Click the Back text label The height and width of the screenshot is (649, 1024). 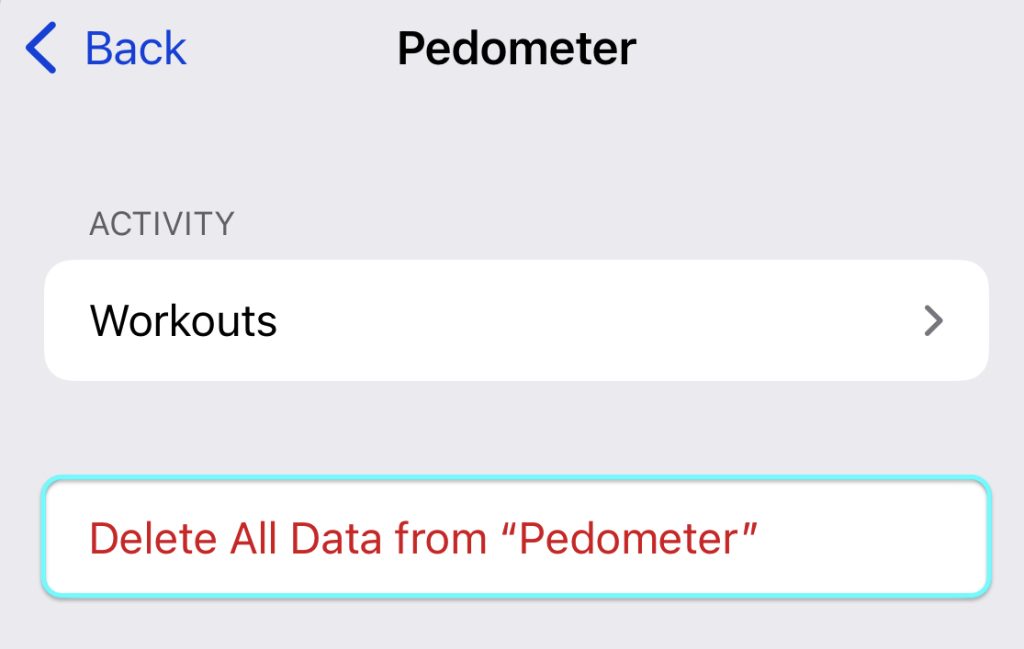[x=136, y=49]
